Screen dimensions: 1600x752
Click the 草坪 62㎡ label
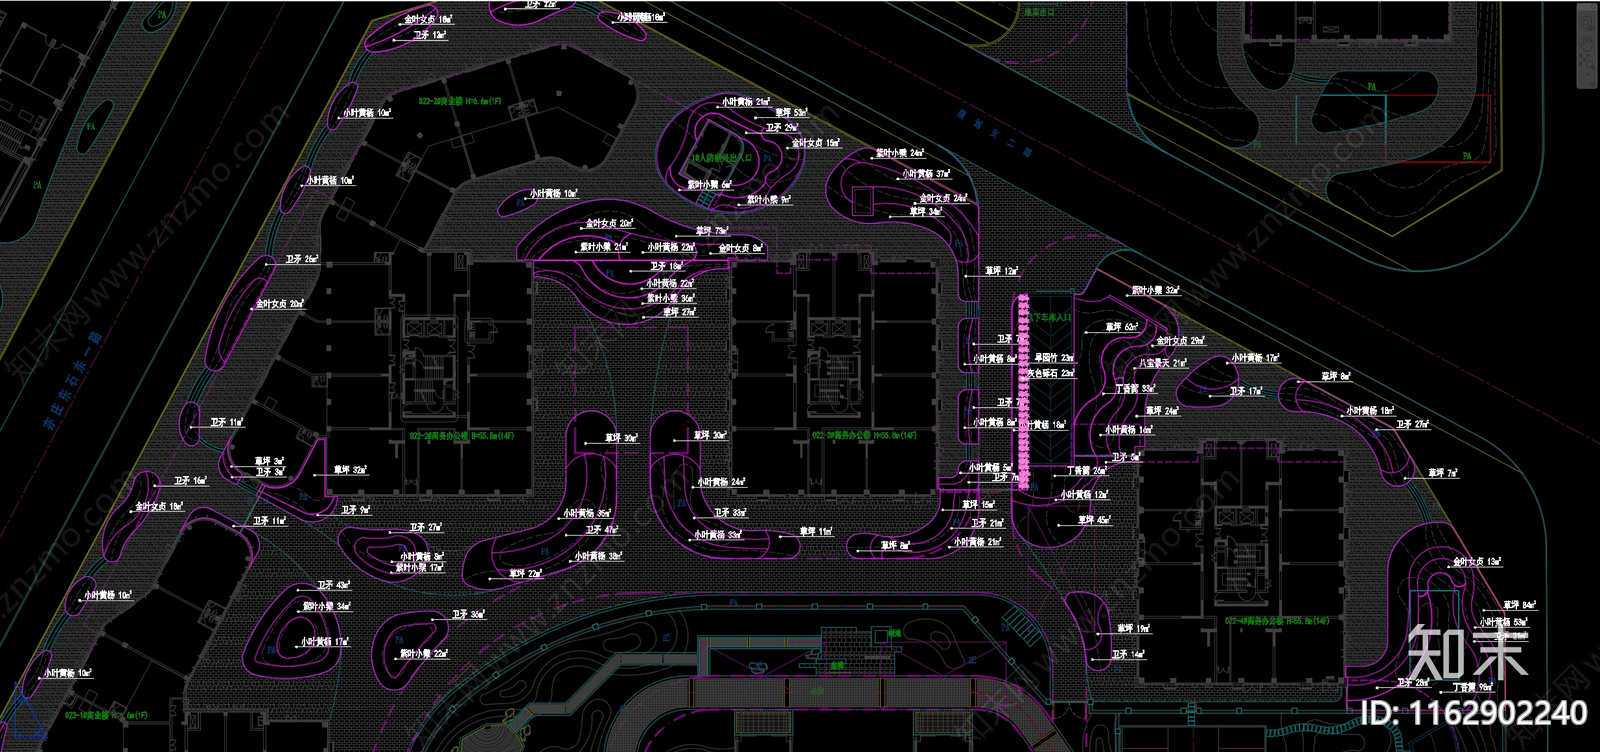(1122, 327)
